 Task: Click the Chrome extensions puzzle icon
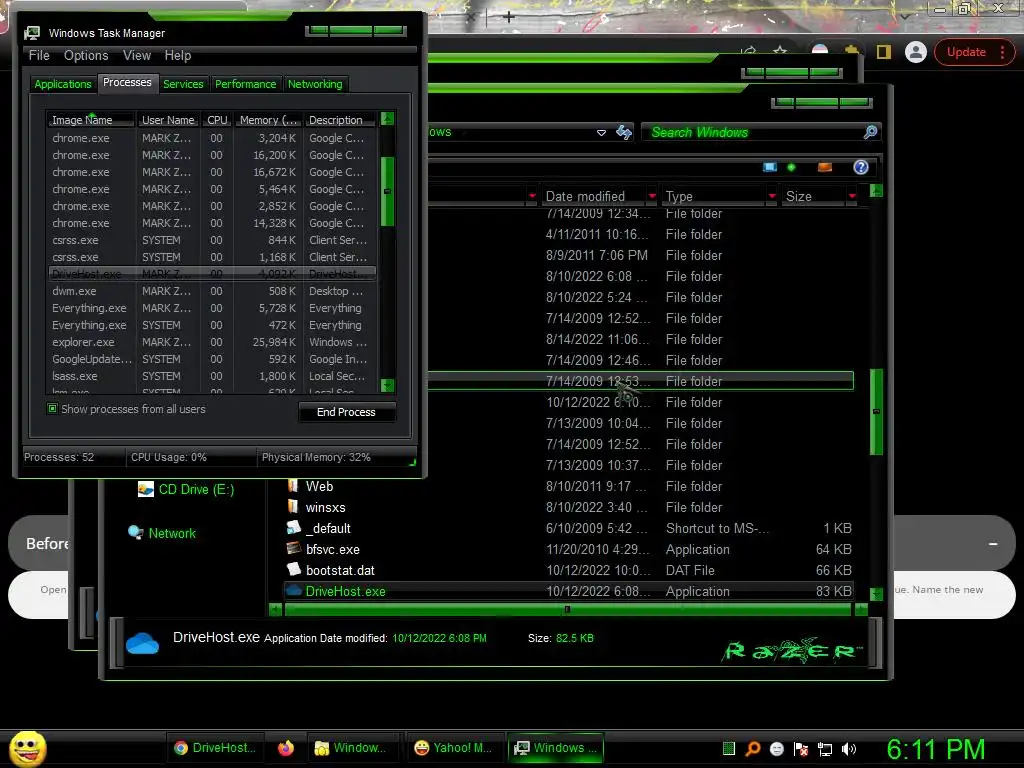tap(852, 50)
